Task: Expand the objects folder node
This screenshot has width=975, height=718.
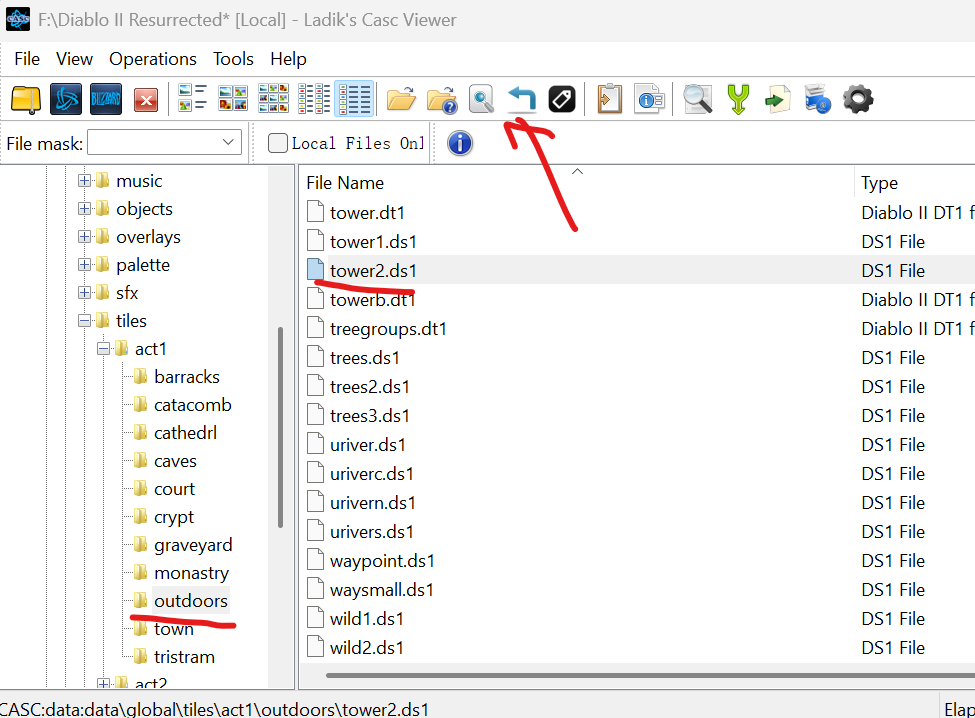Action: coord(85,209)
